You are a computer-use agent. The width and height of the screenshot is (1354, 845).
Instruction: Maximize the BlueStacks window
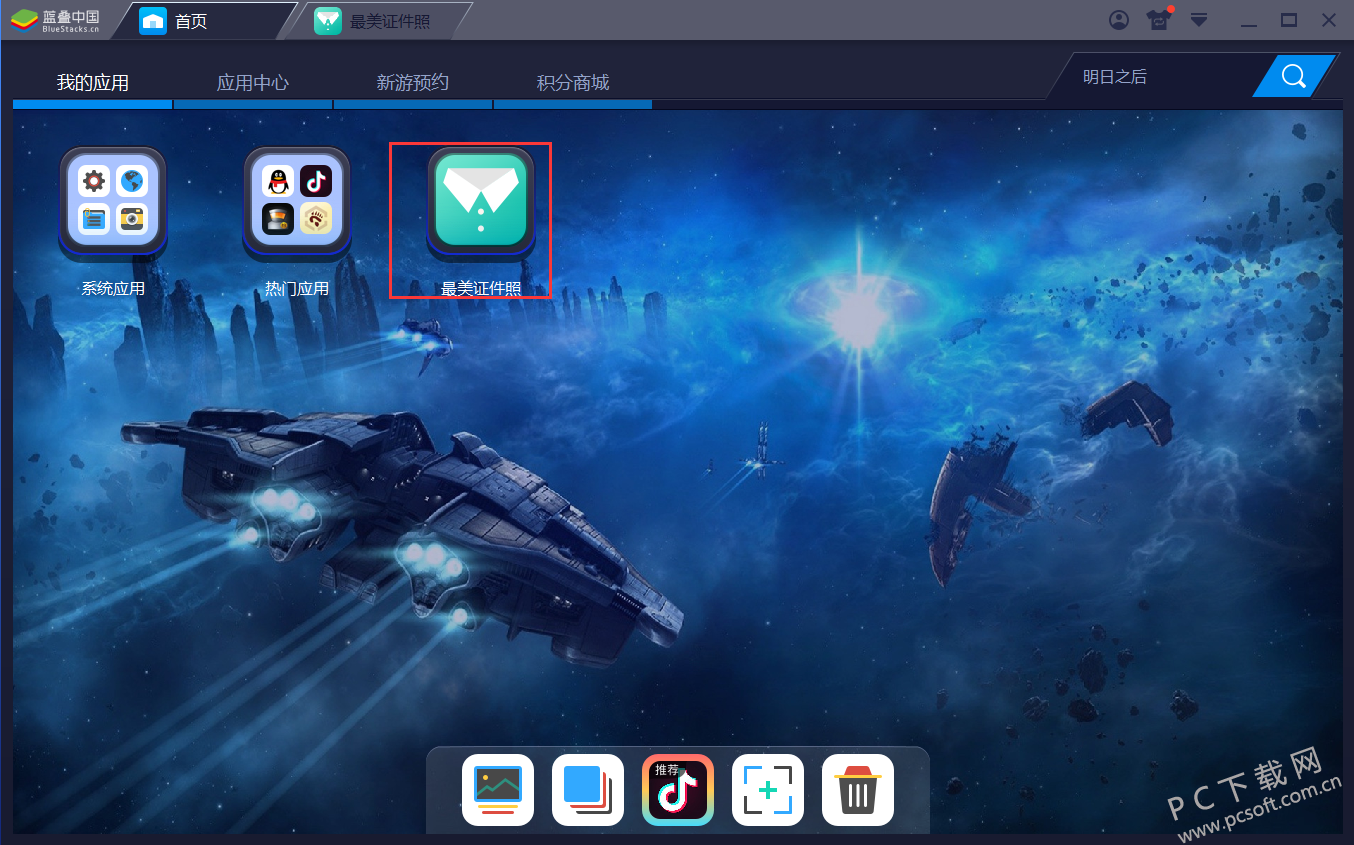coord(1289,20)
